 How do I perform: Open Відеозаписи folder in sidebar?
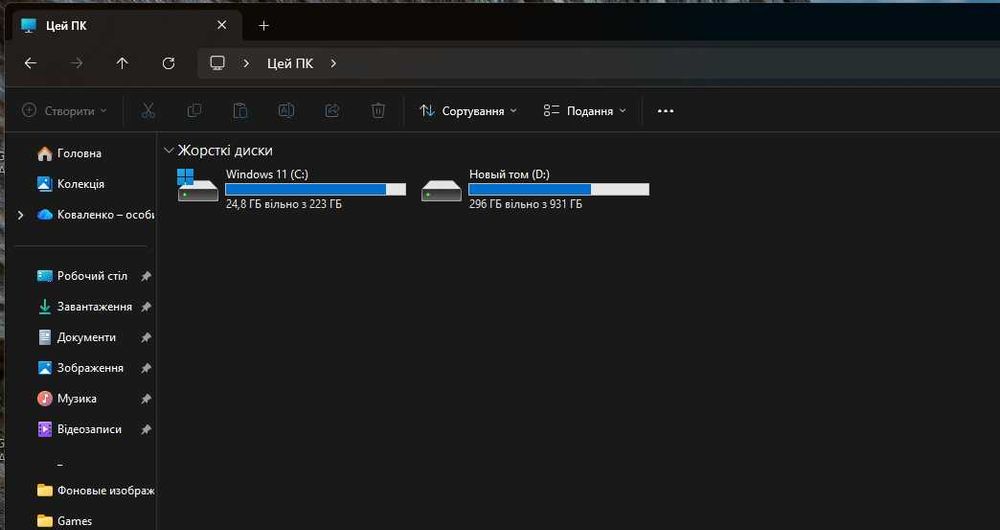tap(79, 429)
